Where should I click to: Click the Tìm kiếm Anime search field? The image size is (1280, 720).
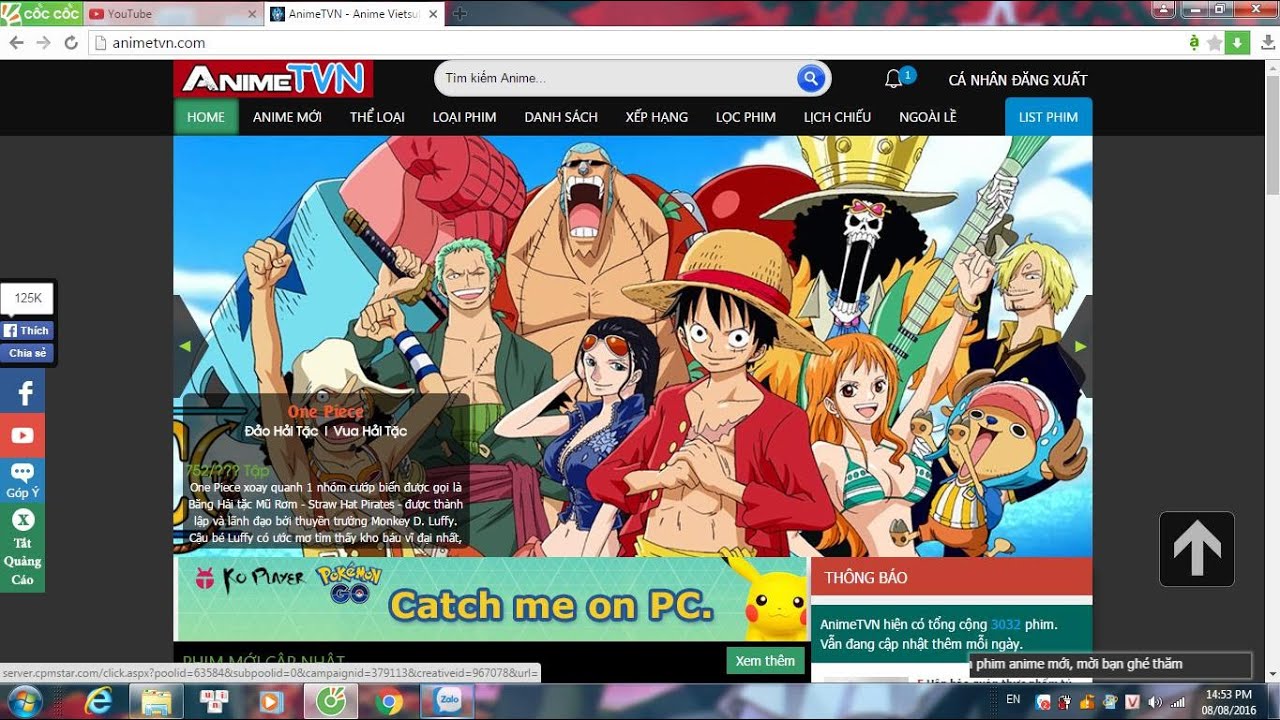(616, 78)
